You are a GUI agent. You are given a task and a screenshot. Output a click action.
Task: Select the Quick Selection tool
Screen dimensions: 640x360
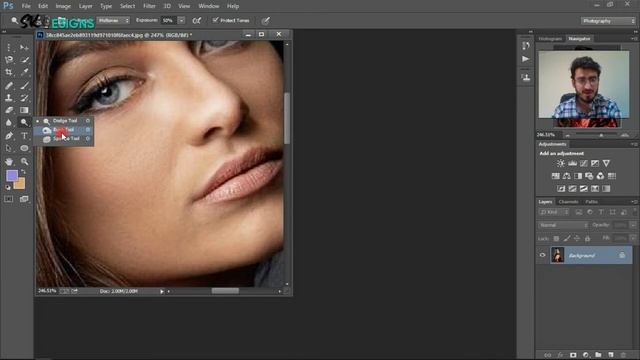tap(24, 60)
